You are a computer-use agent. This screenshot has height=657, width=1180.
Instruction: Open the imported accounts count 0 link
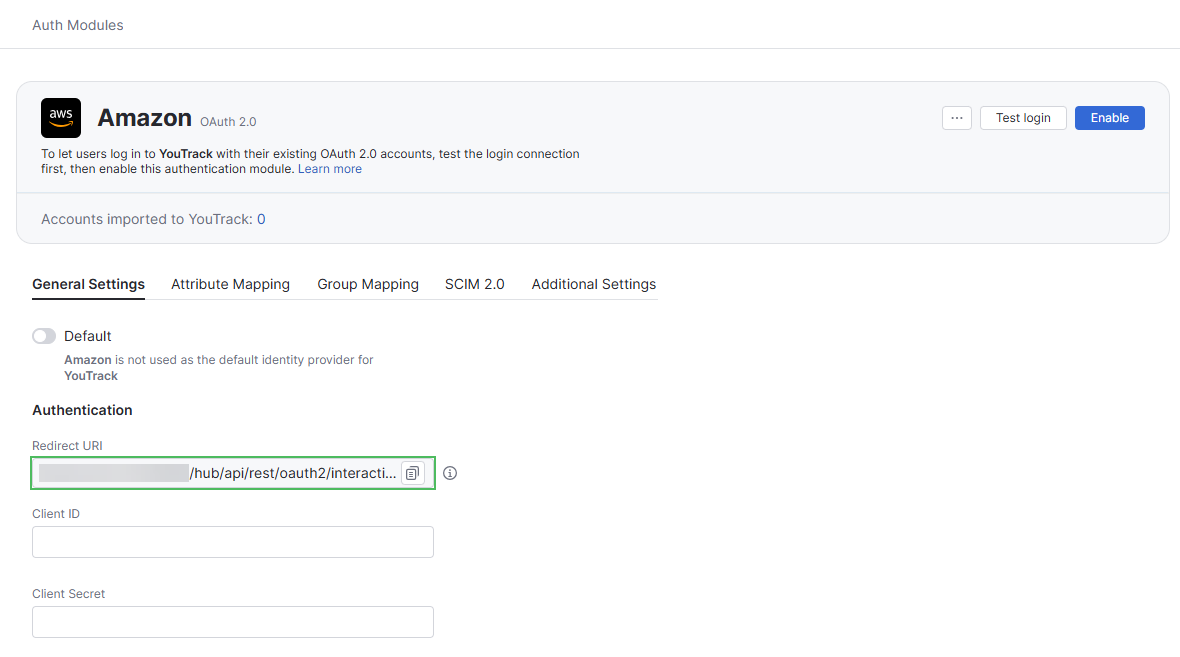(x=261, y=219)
